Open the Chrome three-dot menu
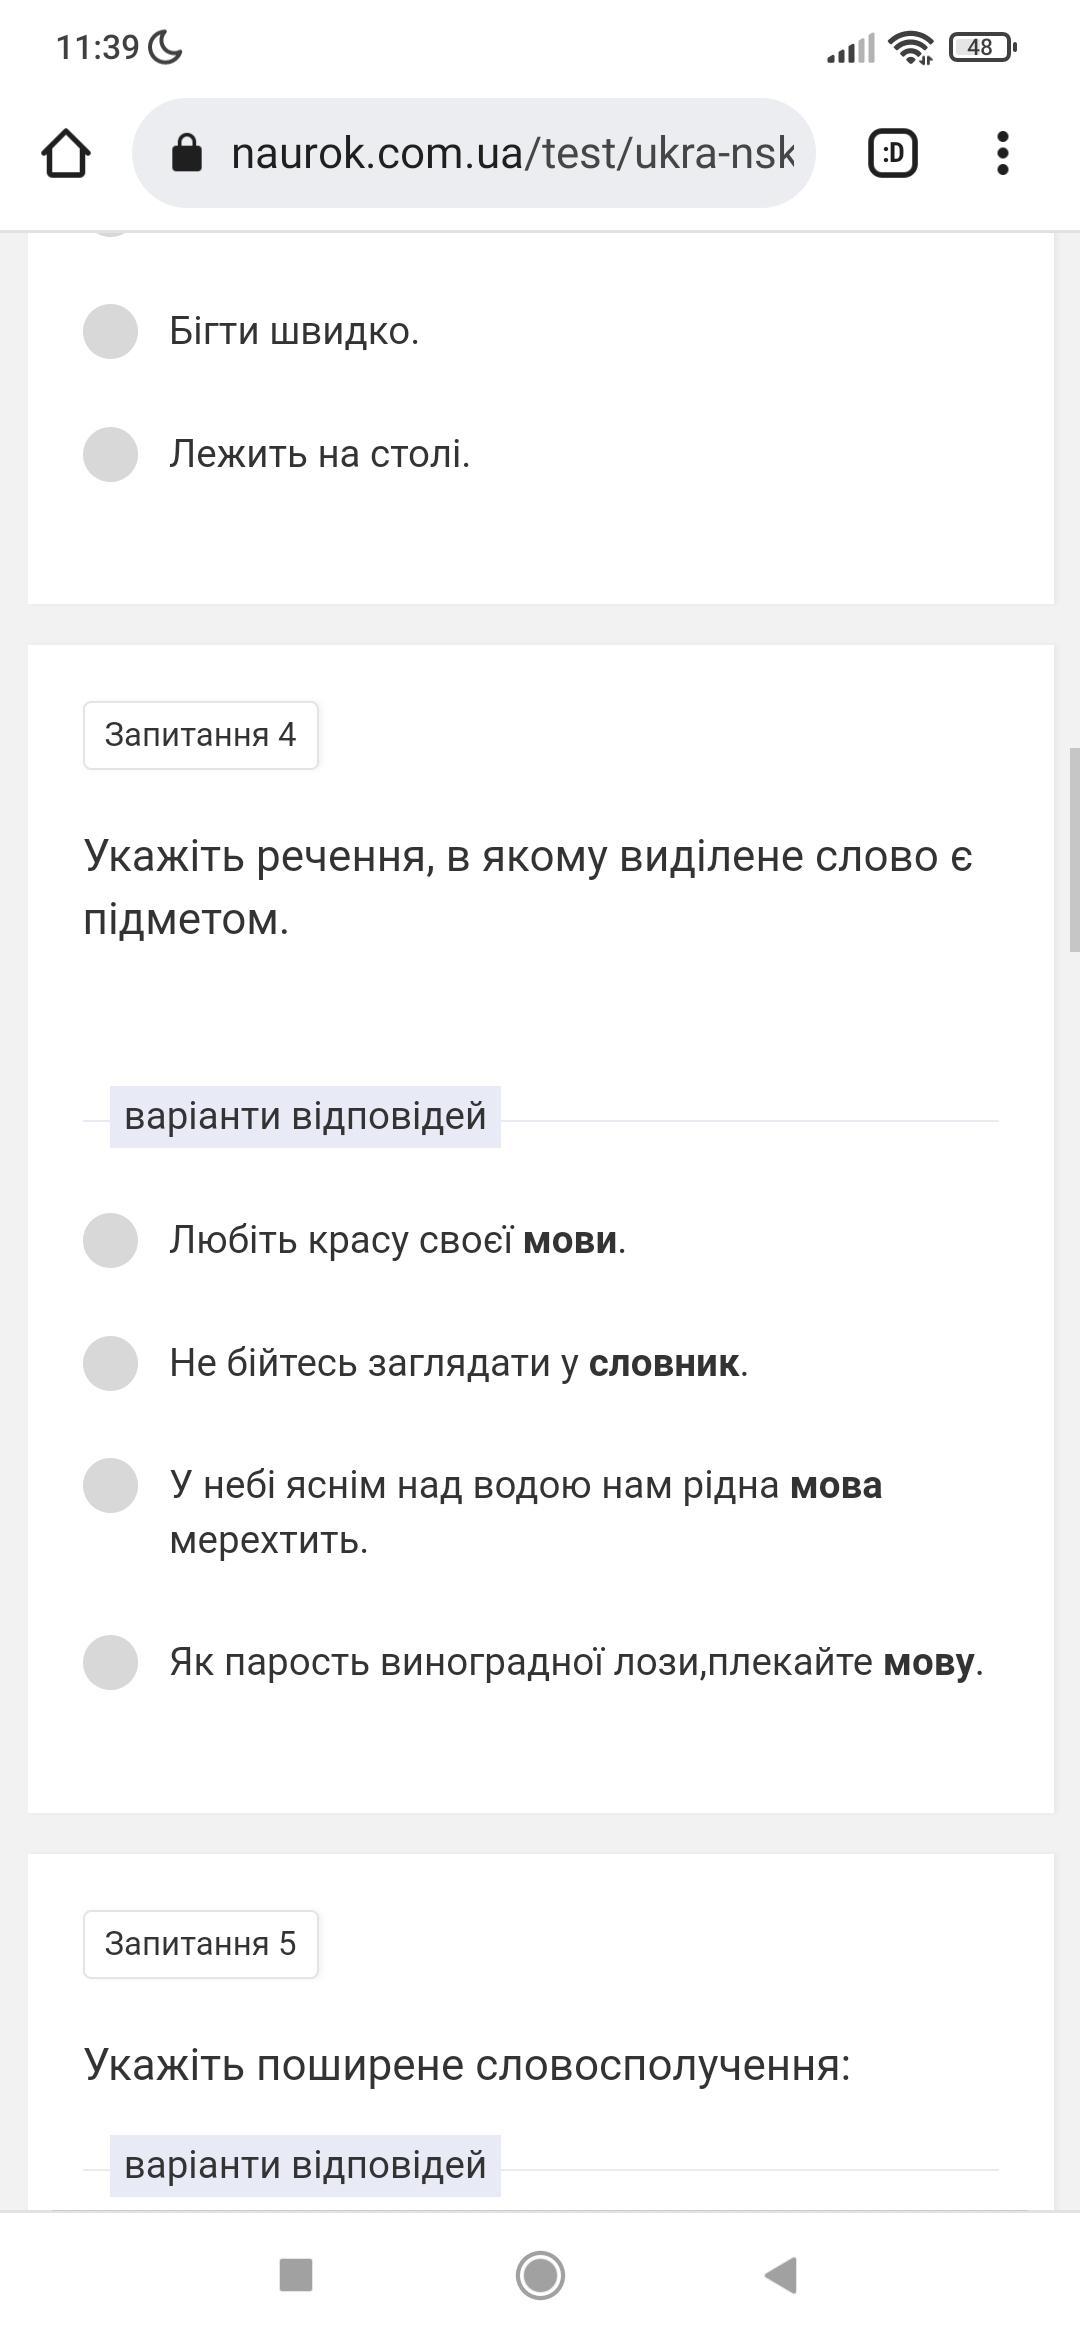The width and height of the screenshot is (1080, 2340). pos(1002,154)
